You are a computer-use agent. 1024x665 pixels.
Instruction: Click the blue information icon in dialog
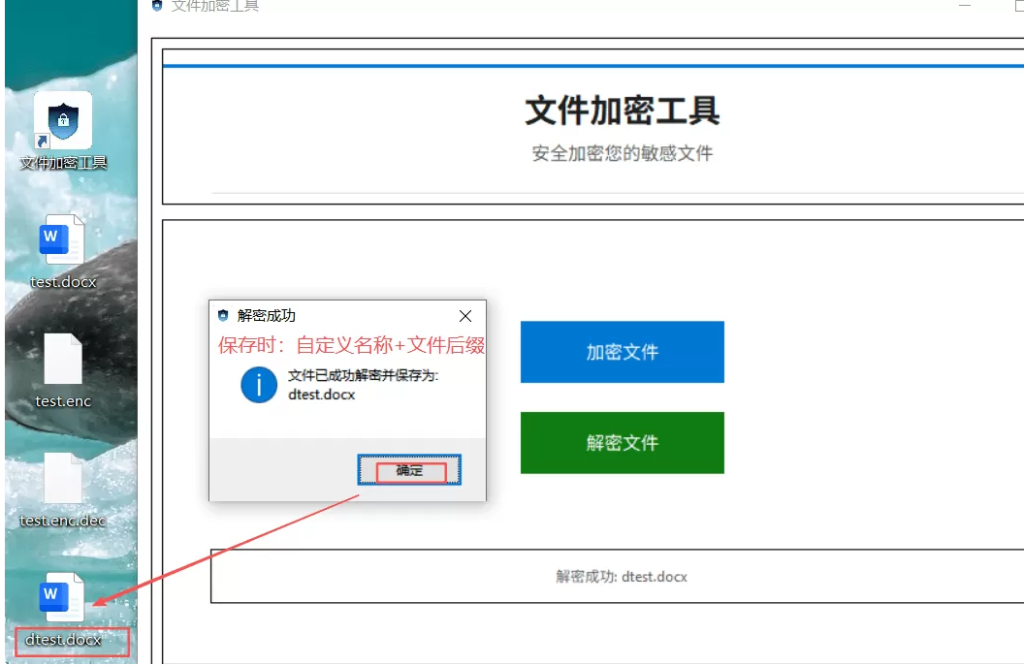coord(259,385)
